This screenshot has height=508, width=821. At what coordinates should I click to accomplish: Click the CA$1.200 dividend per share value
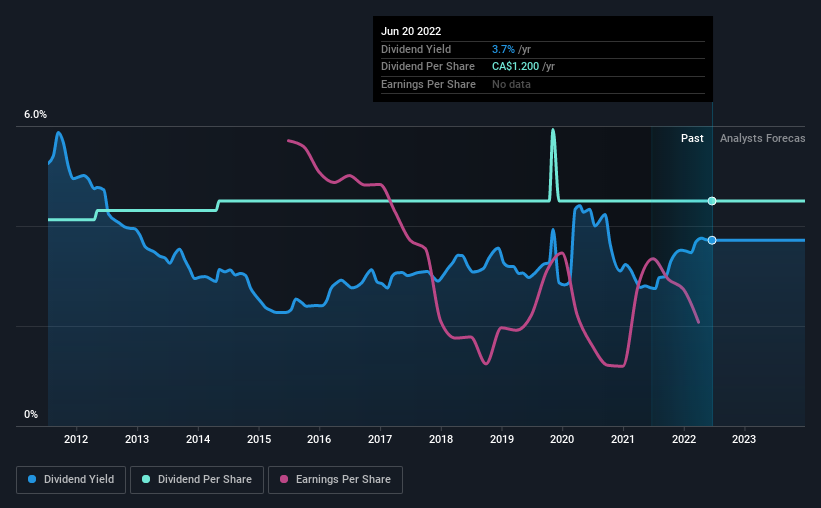point(515,67)
